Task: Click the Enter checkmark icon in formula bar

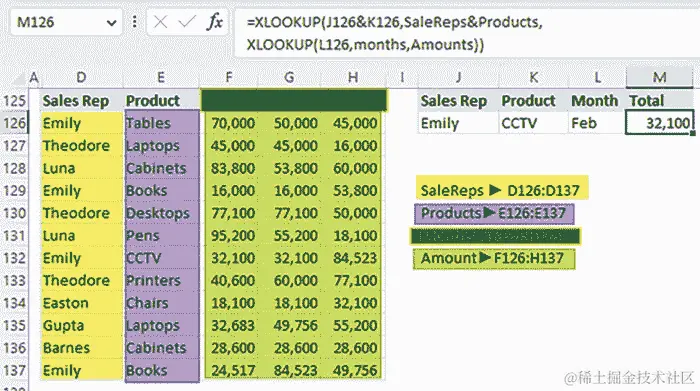Action: point(187,21)
